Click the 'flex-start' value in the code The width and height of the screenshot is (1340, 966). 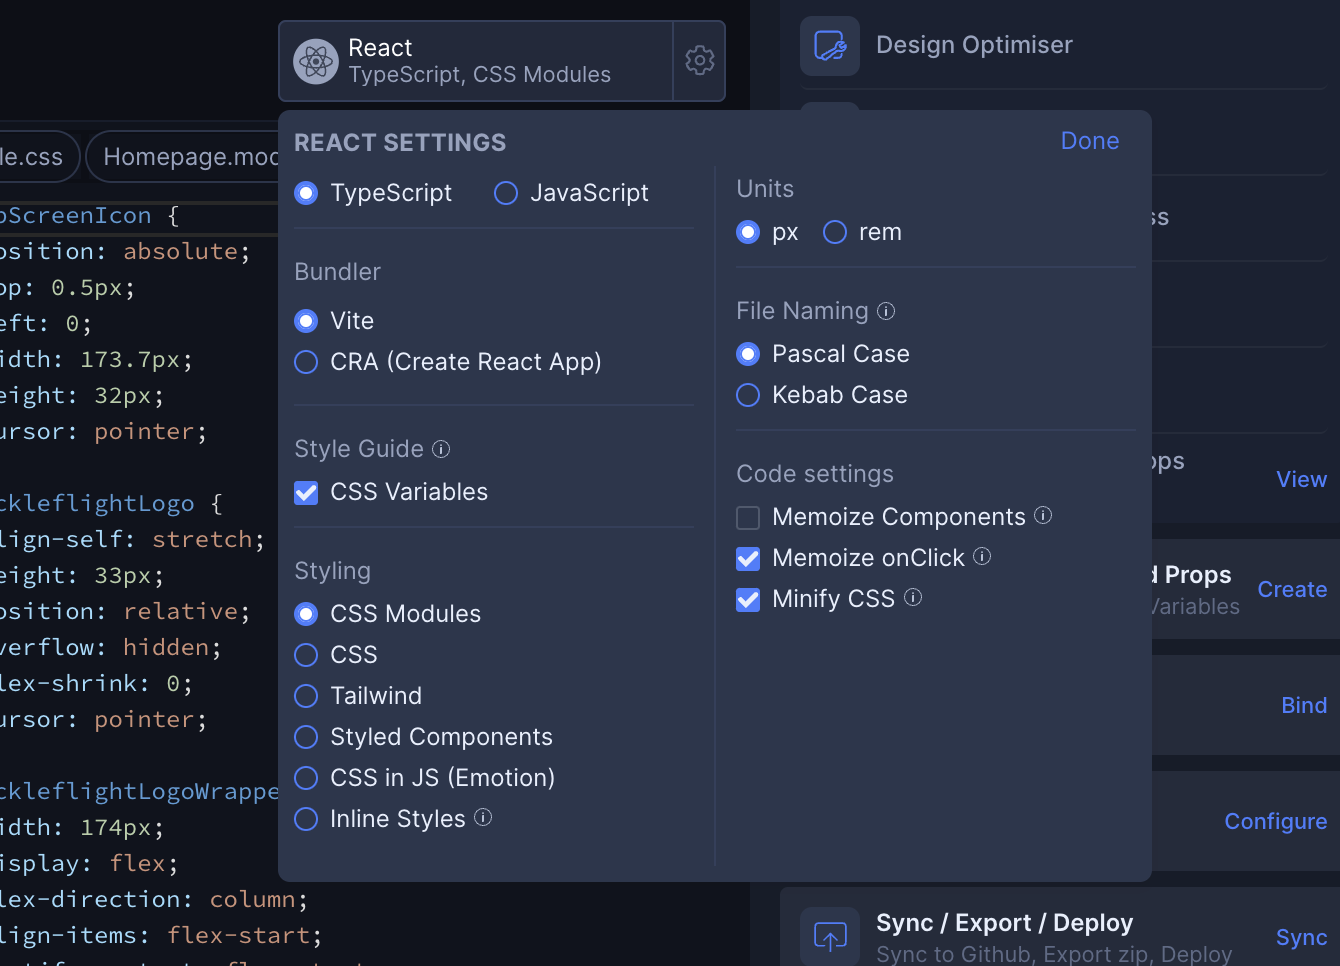click(x=238, y=935)
